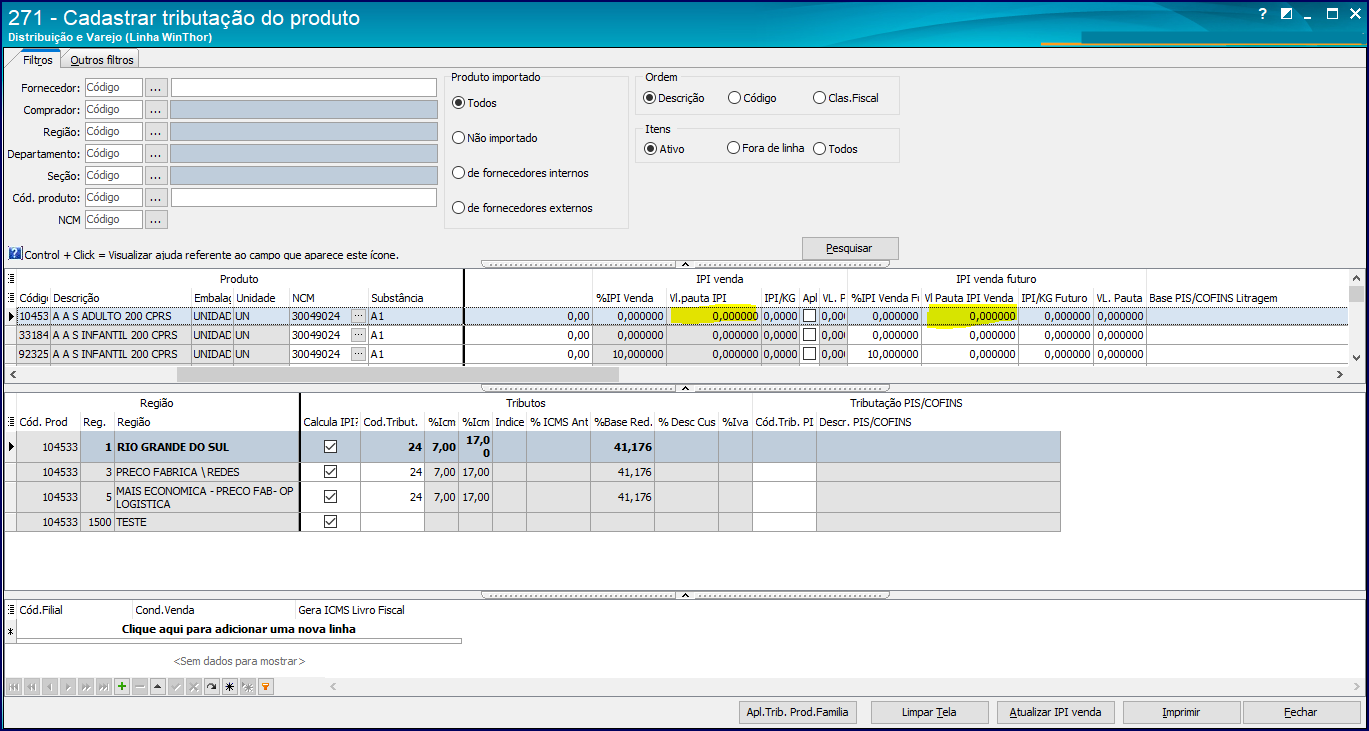Go to next record in navigator
The height and width of the screenshot is (731, 1369).
[68, 687]
